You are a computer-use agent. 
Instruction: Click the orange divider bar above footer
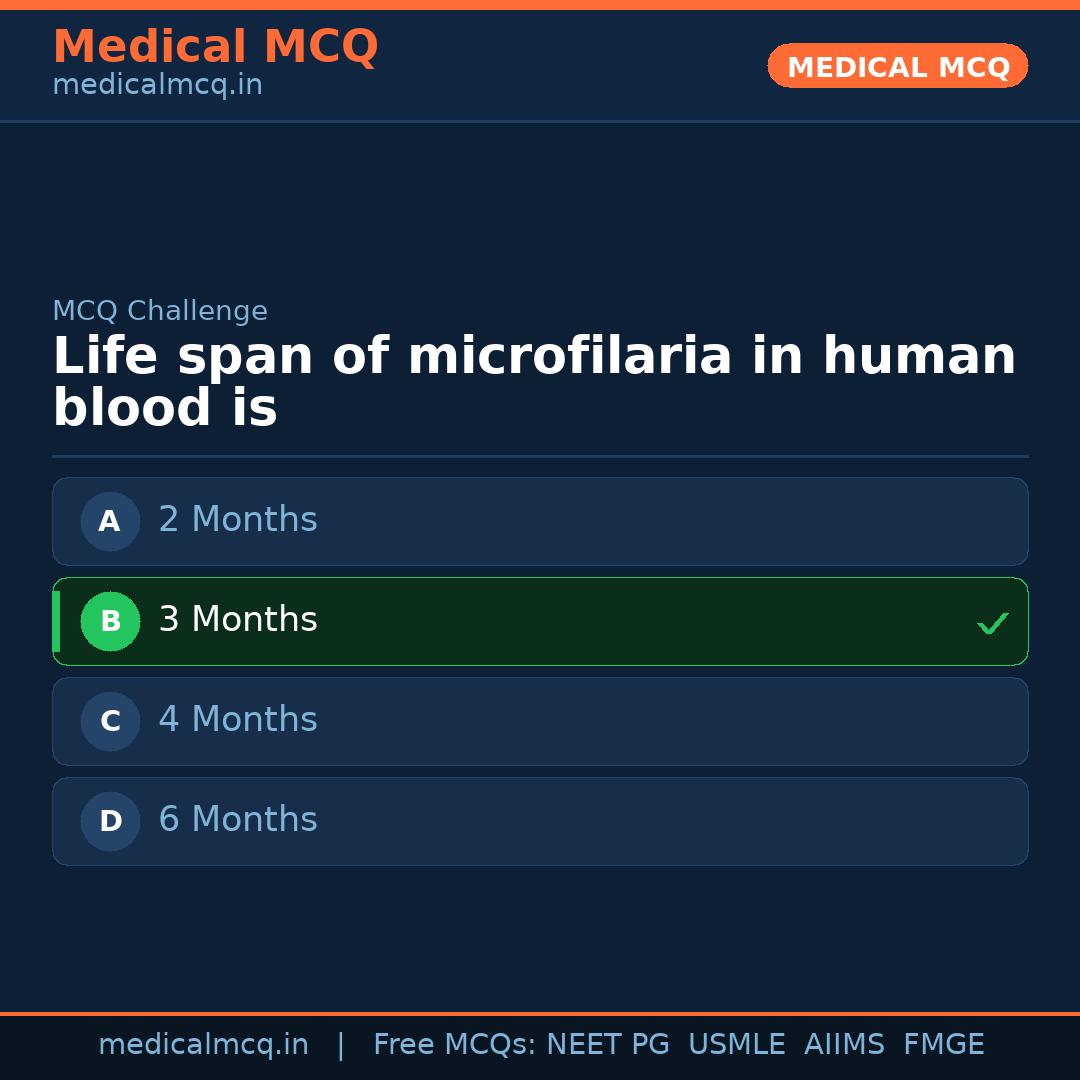(x=540, y=1013)
